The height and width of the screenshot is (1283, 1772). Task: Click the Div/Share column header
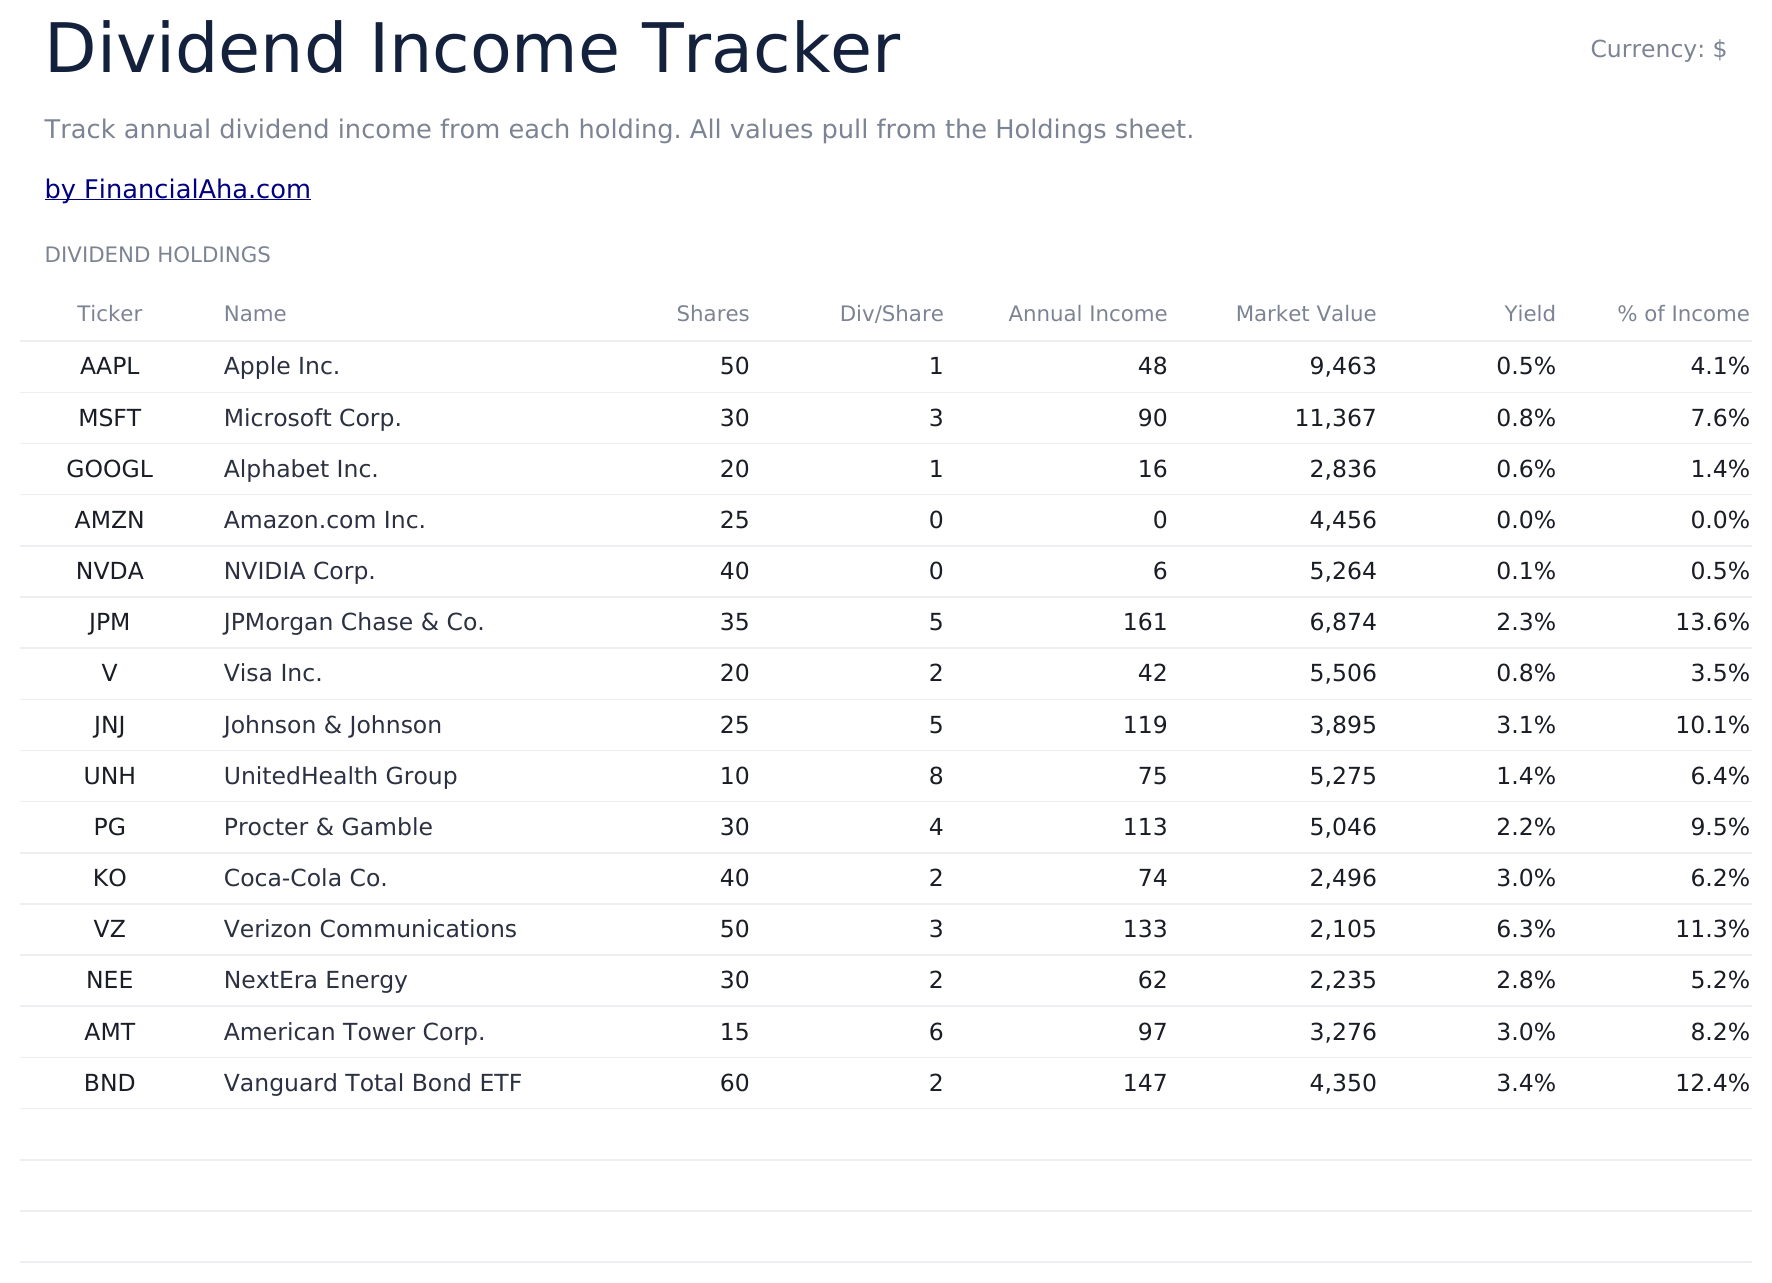point(892,314)
